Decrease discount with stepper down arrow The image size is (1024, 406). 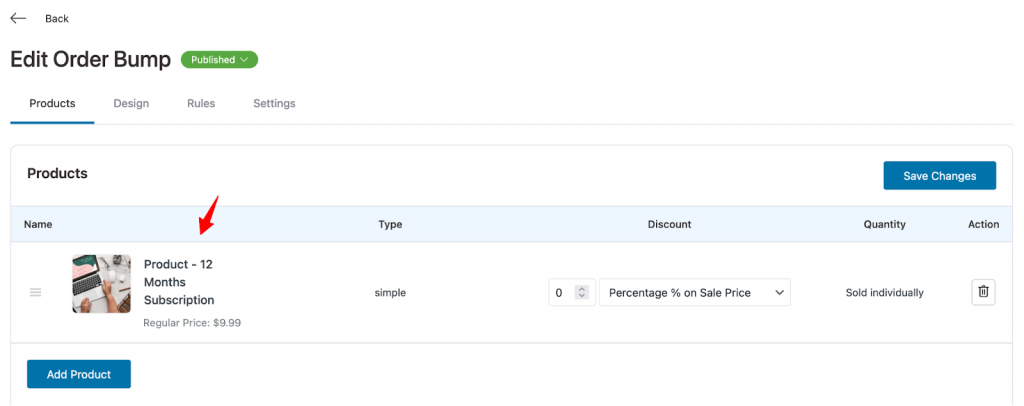pos(581,296)
